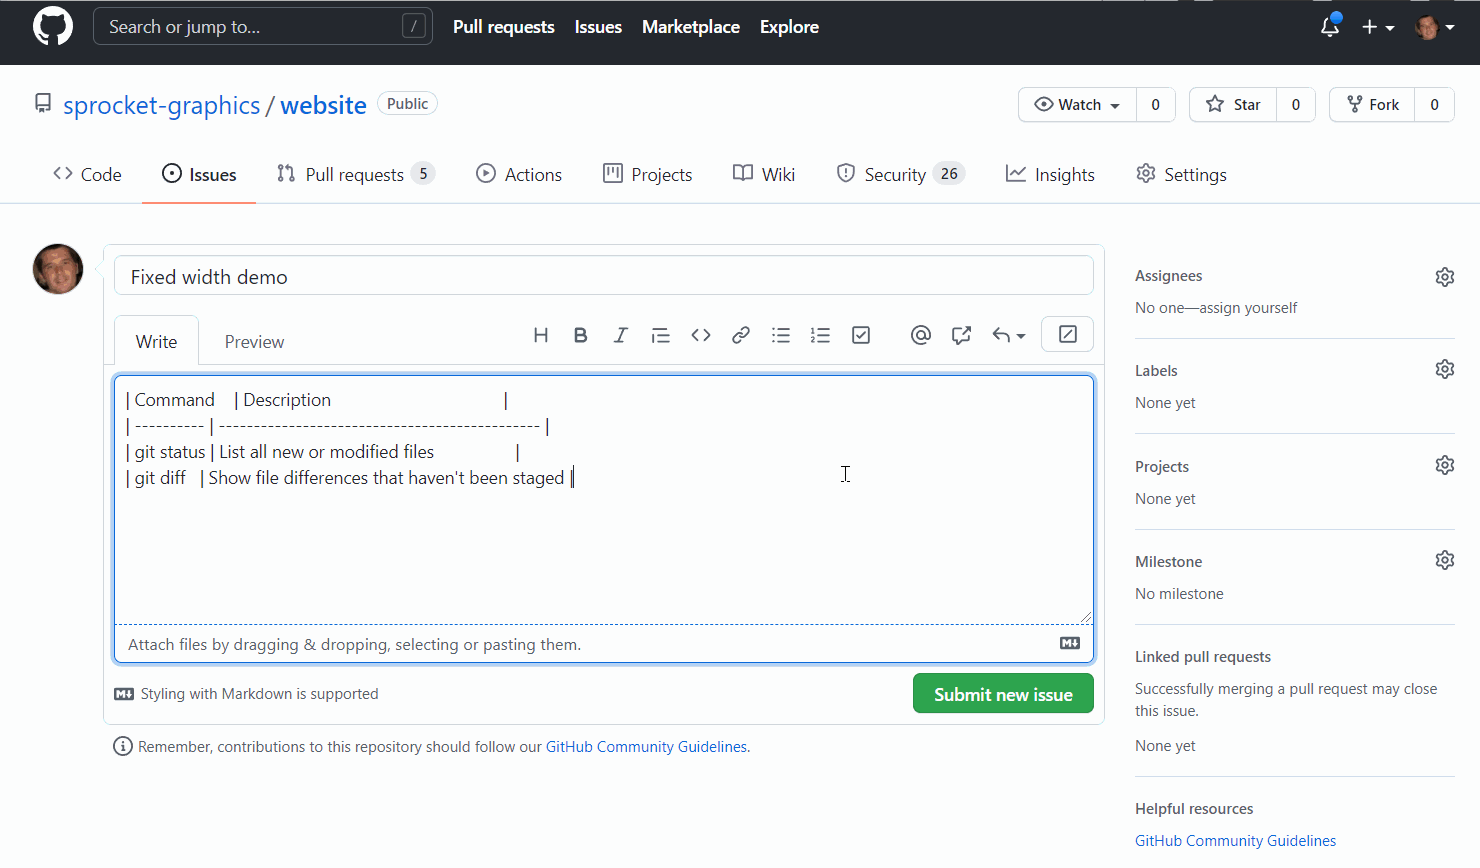This screenshot has height=868, width=1480.
Task: Add a numbered list
Action: 821,334
